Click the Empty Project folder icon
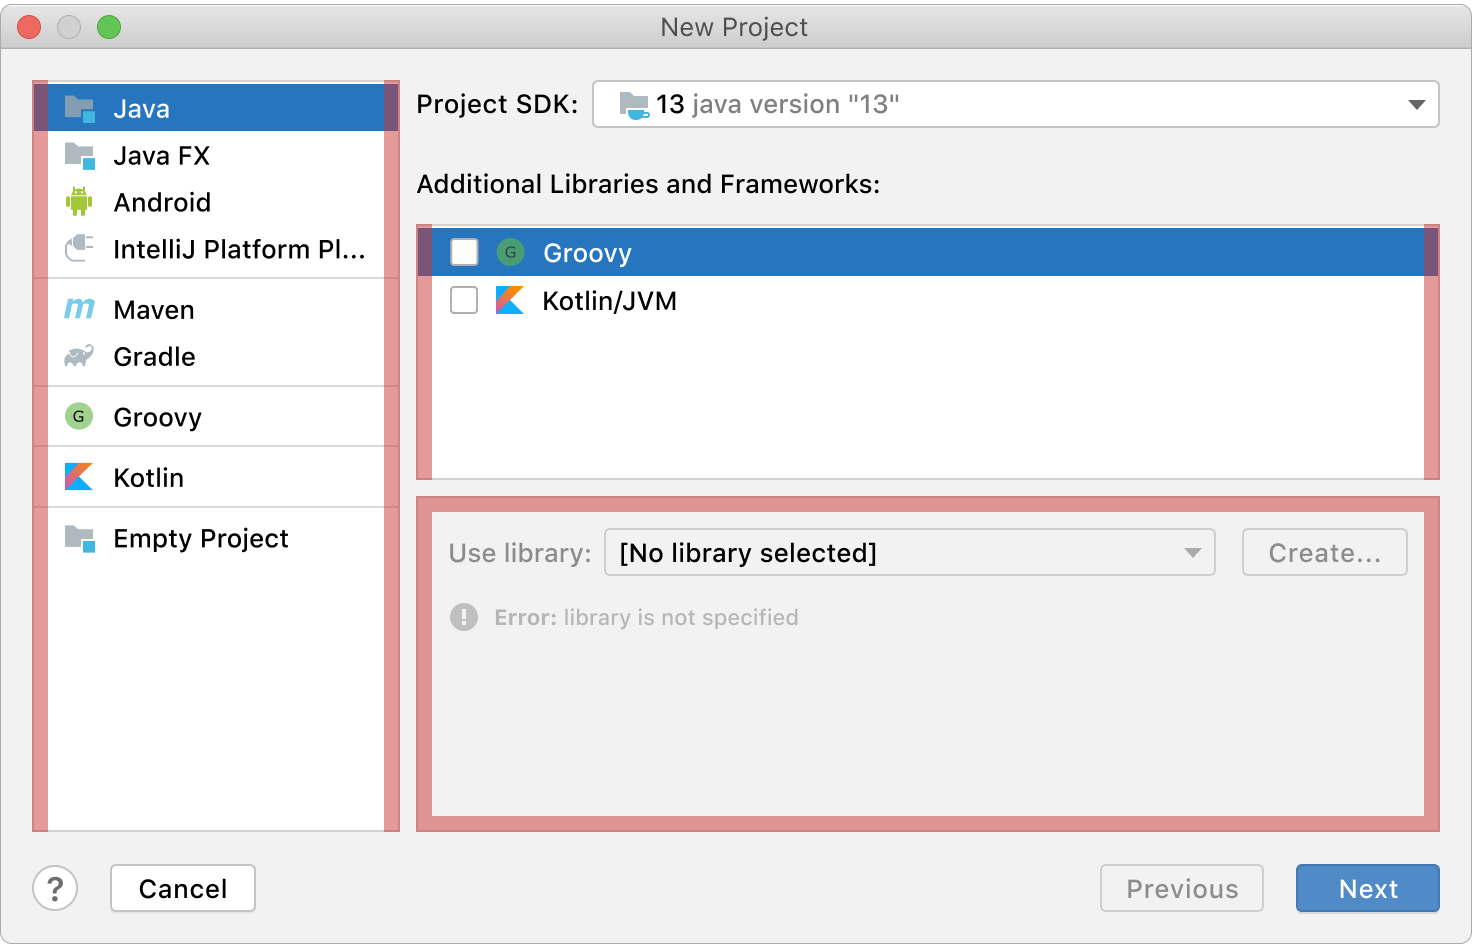 tap(79, 538)
